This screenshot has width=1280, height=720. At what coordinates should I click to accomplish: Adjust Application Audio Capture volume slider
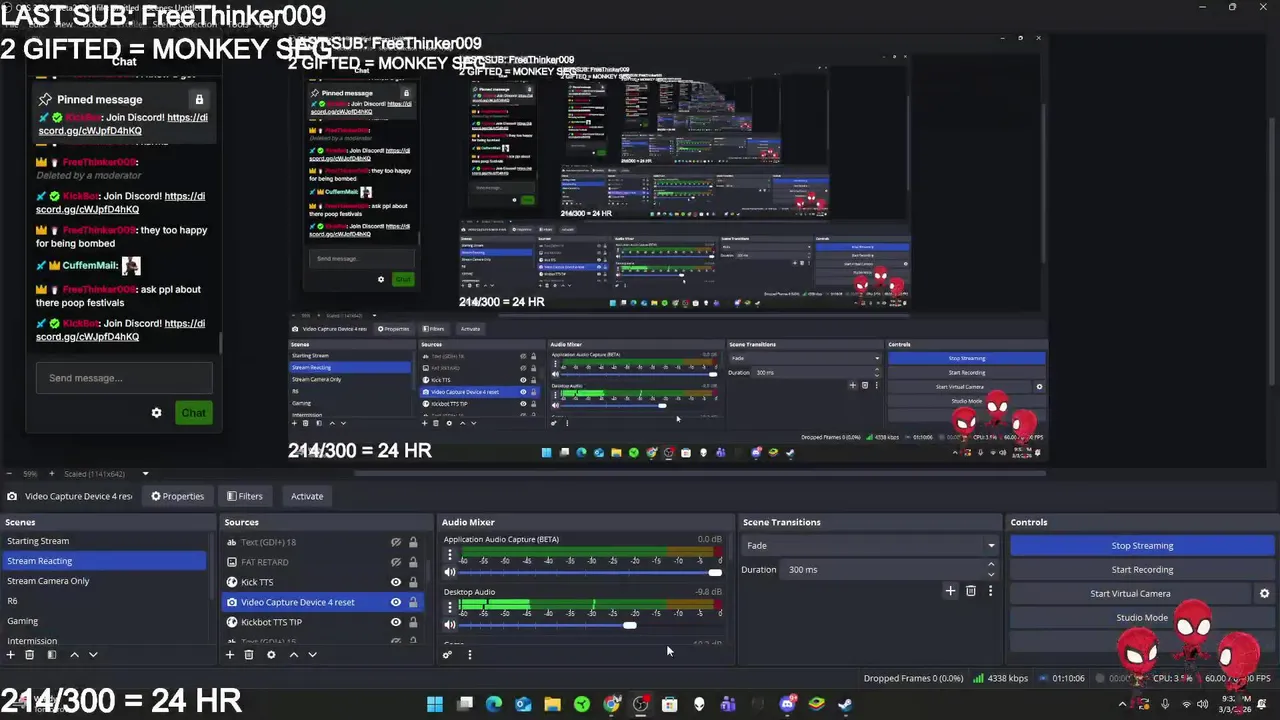[590, 572]
